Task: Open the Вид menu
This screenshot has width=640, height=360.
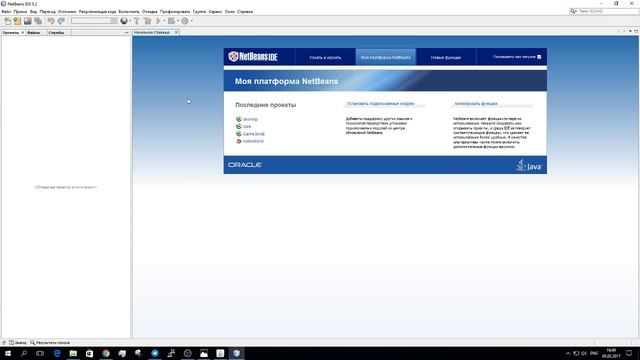Action: (x=33, y=12)
